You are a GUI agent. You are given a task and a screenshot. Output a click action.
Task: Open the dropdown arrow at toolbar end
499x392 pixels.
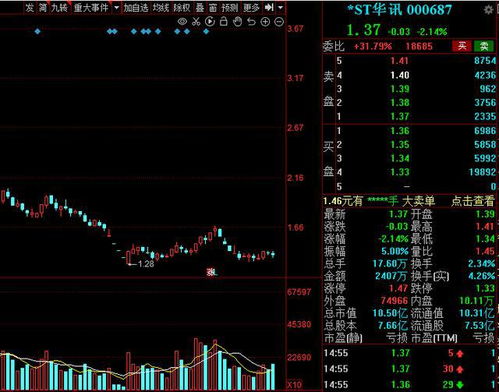[x=281, y=7]
